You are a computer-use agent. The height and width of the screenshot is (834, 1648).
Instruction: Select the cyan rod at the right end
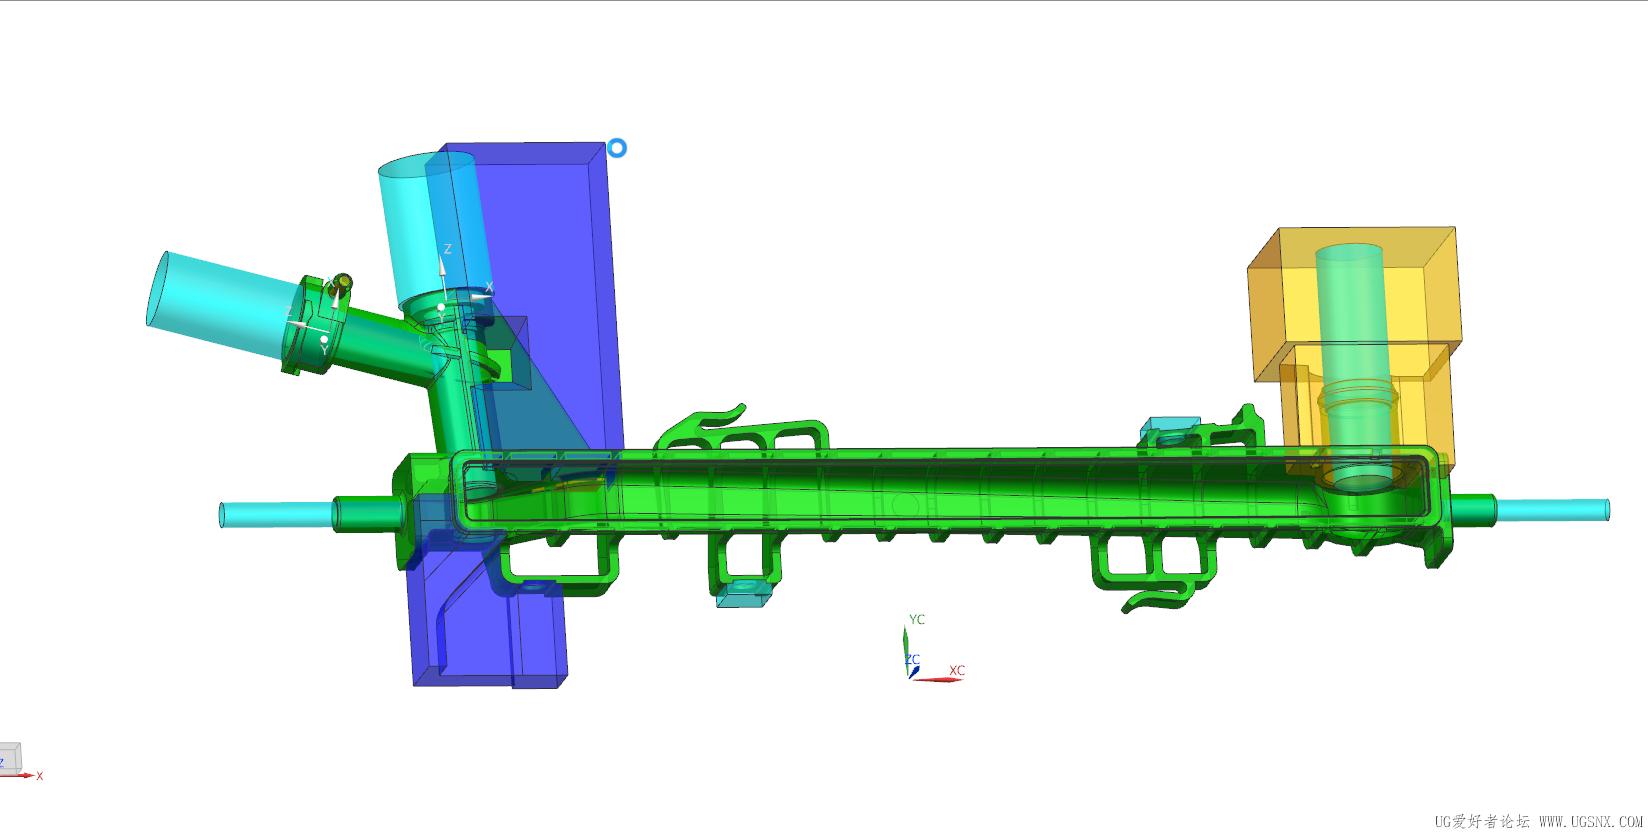coord(1552,510)
